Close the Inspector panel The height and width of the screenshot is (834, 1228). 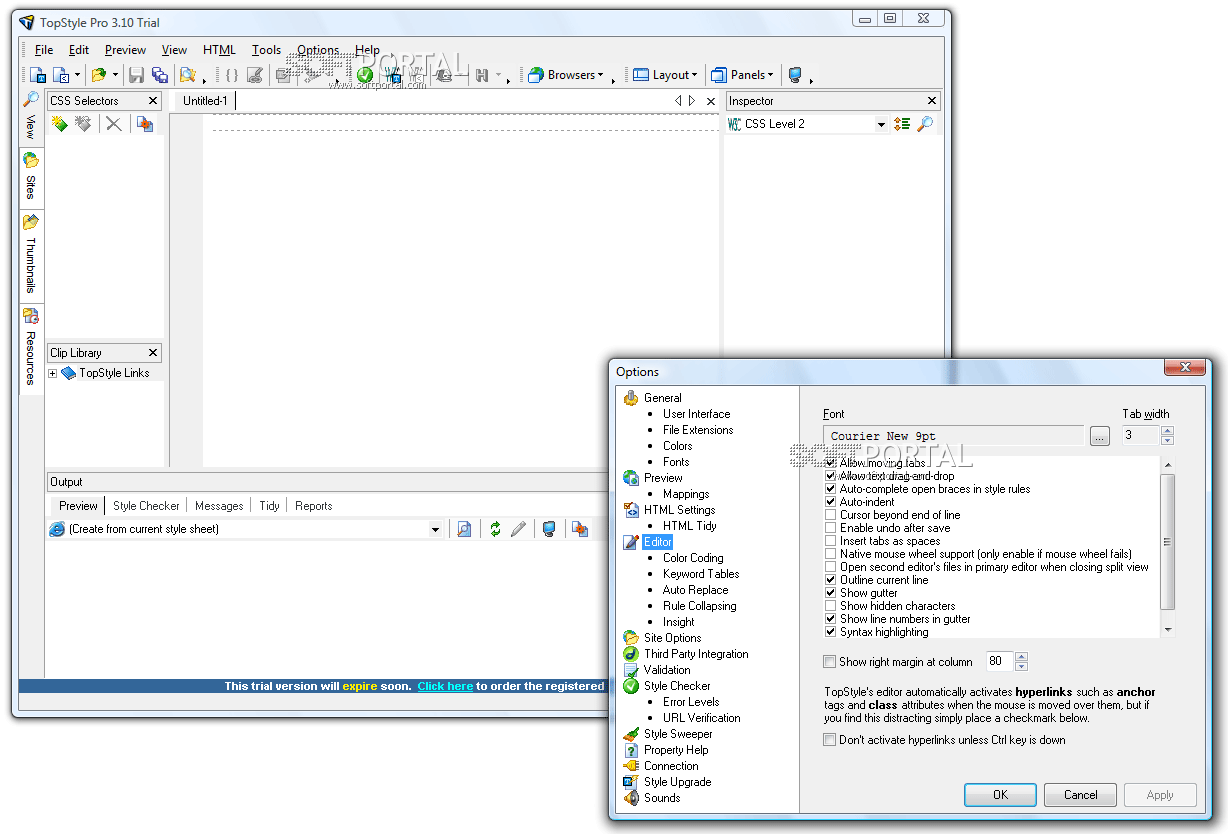pyautogui.click(x=932, y=101)
